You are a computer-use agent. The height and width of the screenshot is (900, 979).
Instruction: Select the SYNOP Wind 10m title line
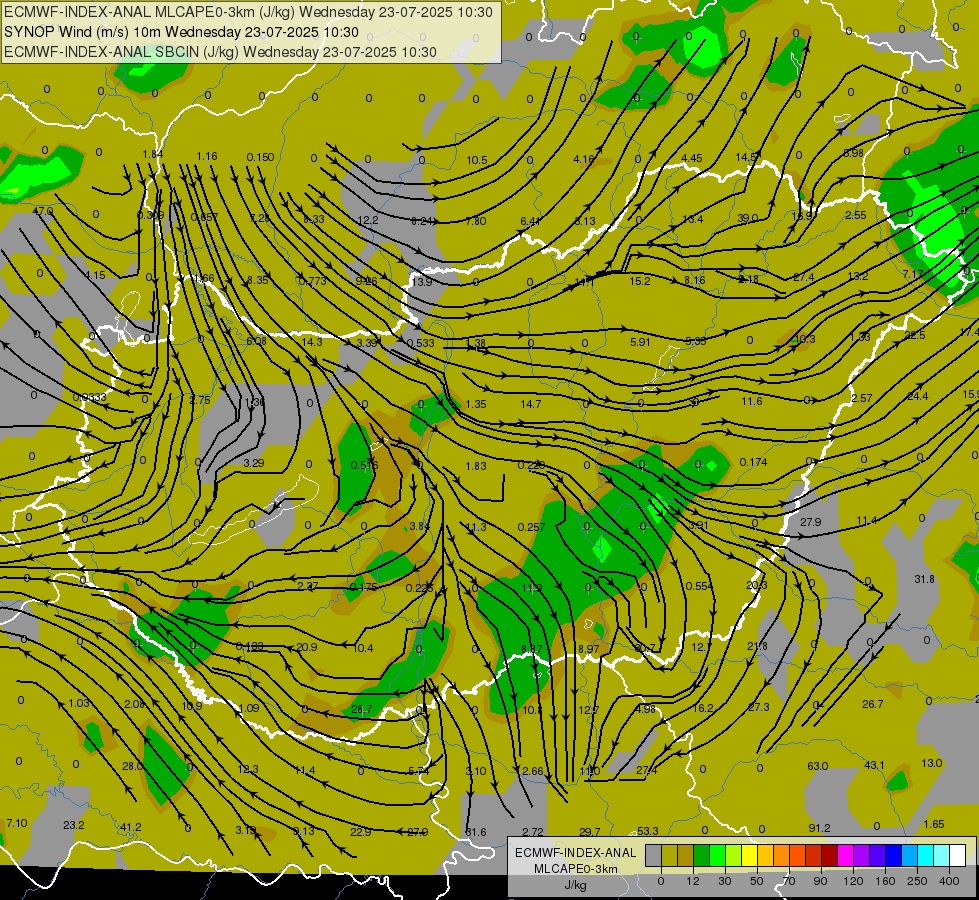[181, 32]
